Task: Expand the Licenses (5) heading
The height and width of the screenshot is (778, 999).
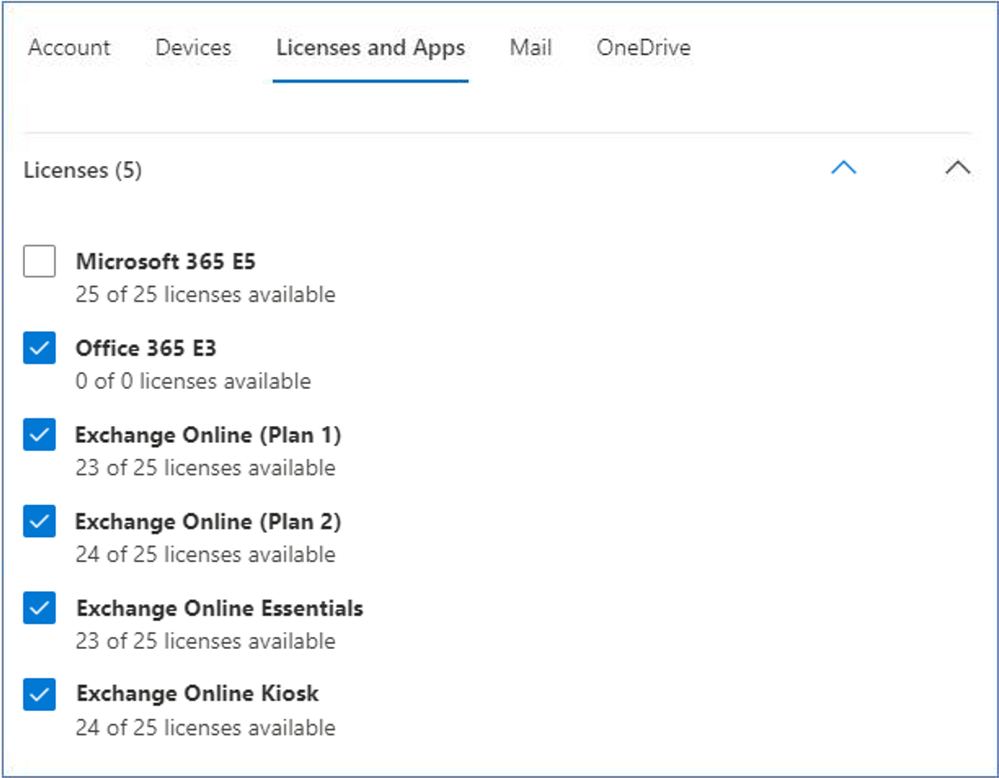Action: [x=83, y=170]
